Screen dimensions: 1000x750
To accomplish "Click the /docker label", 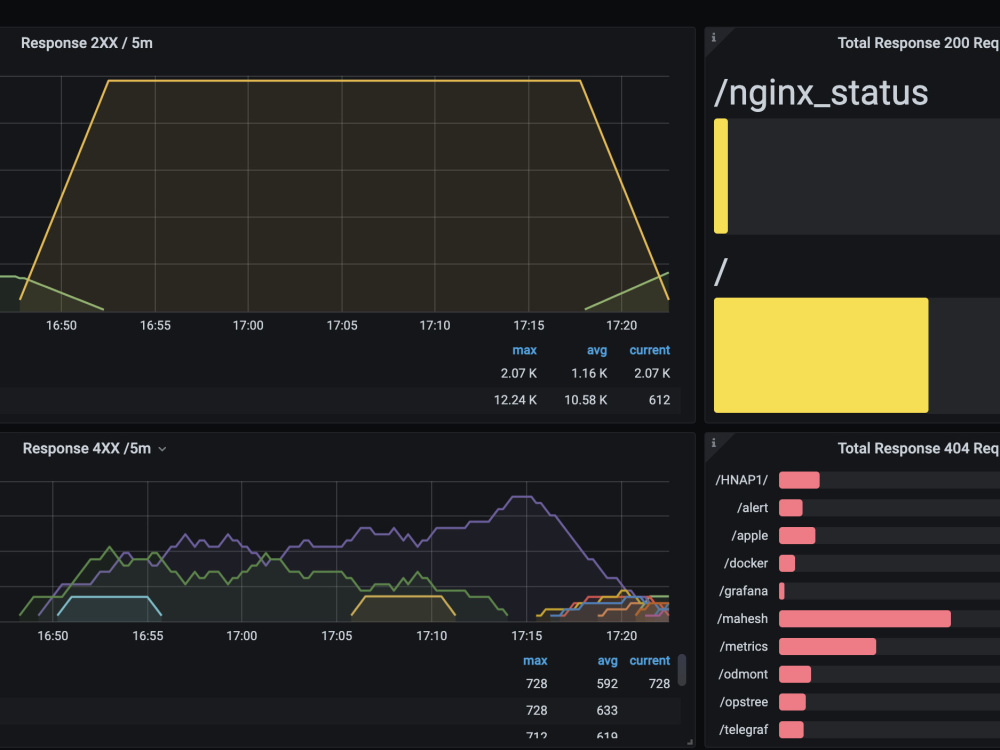I will (746, 563).
